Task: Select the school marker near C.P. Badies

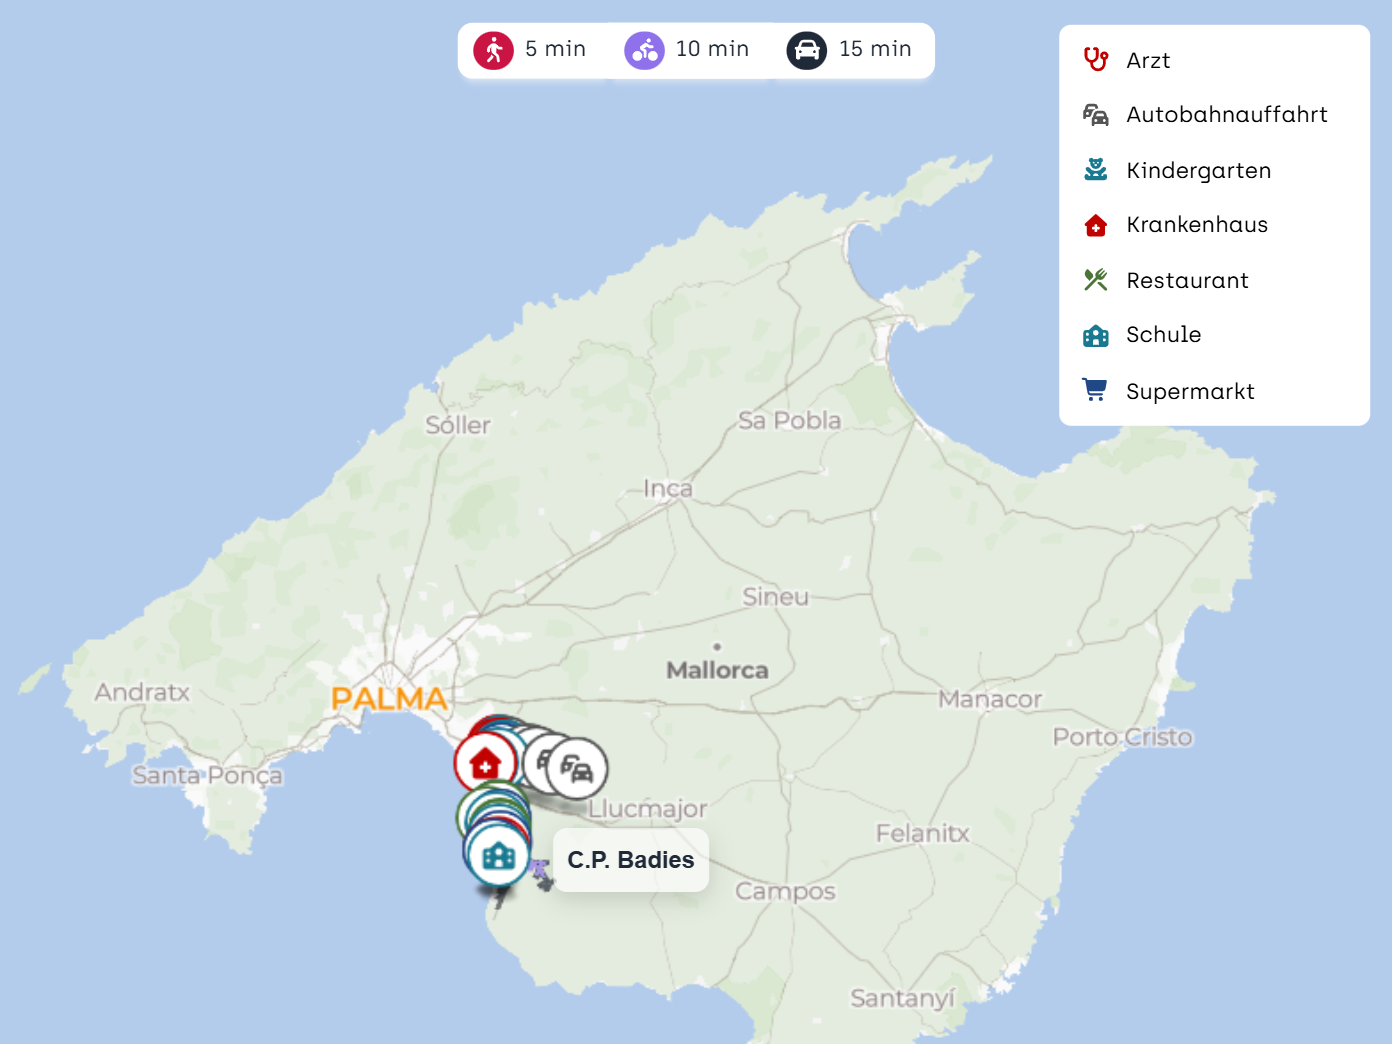Action: pos(498,856)
